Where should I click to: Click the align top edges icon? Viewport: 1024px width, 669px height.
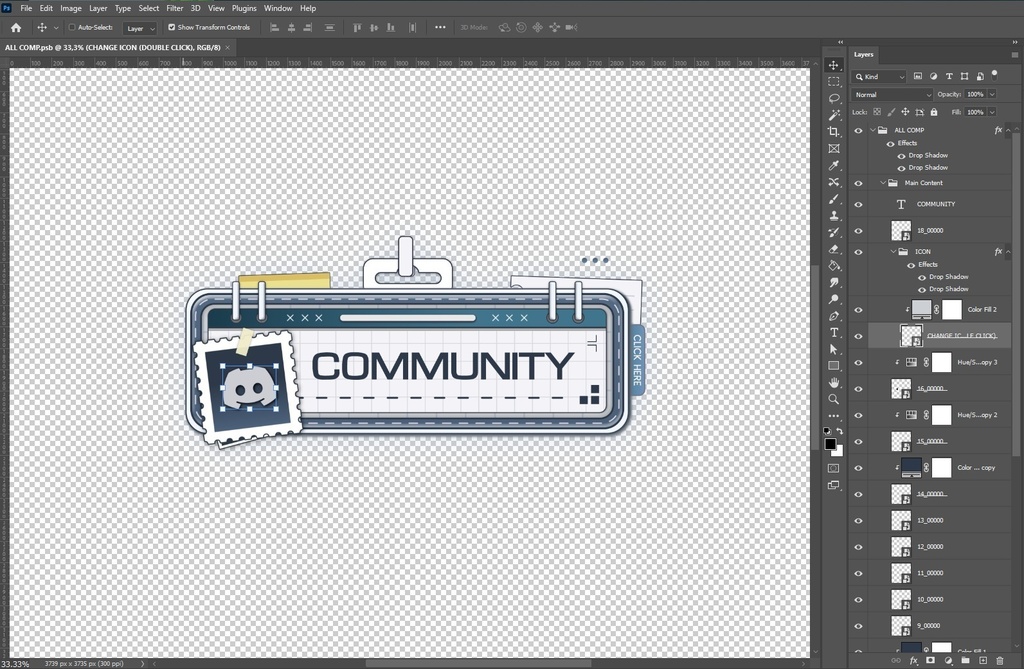pyautogui.click(x=357, y=27)
